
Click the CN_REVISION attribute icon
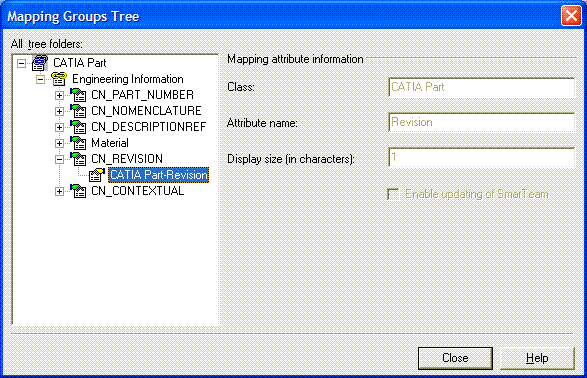[78, 159]
